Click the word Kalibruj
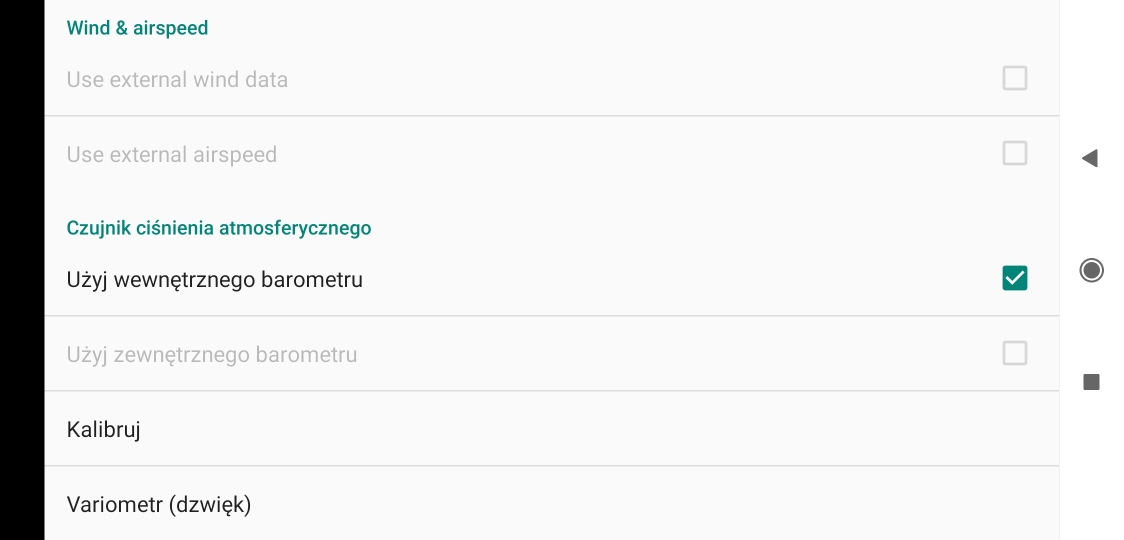This screenshot has height=540, width=1124. (x=103, y=430)
